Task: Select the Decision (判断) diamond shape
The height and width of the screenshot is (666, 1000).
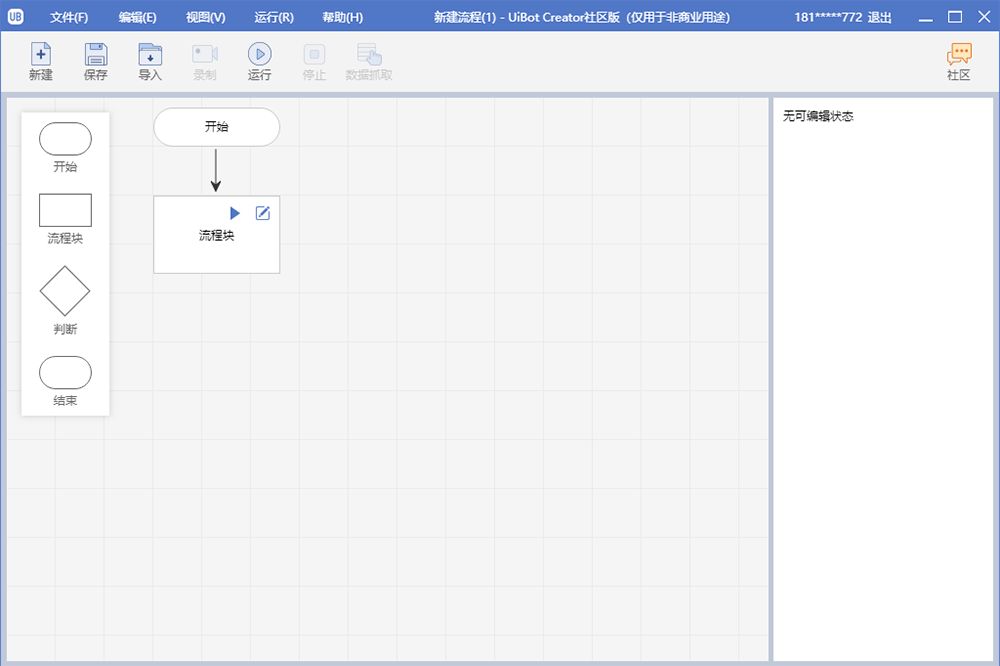Action: [65, 291]
